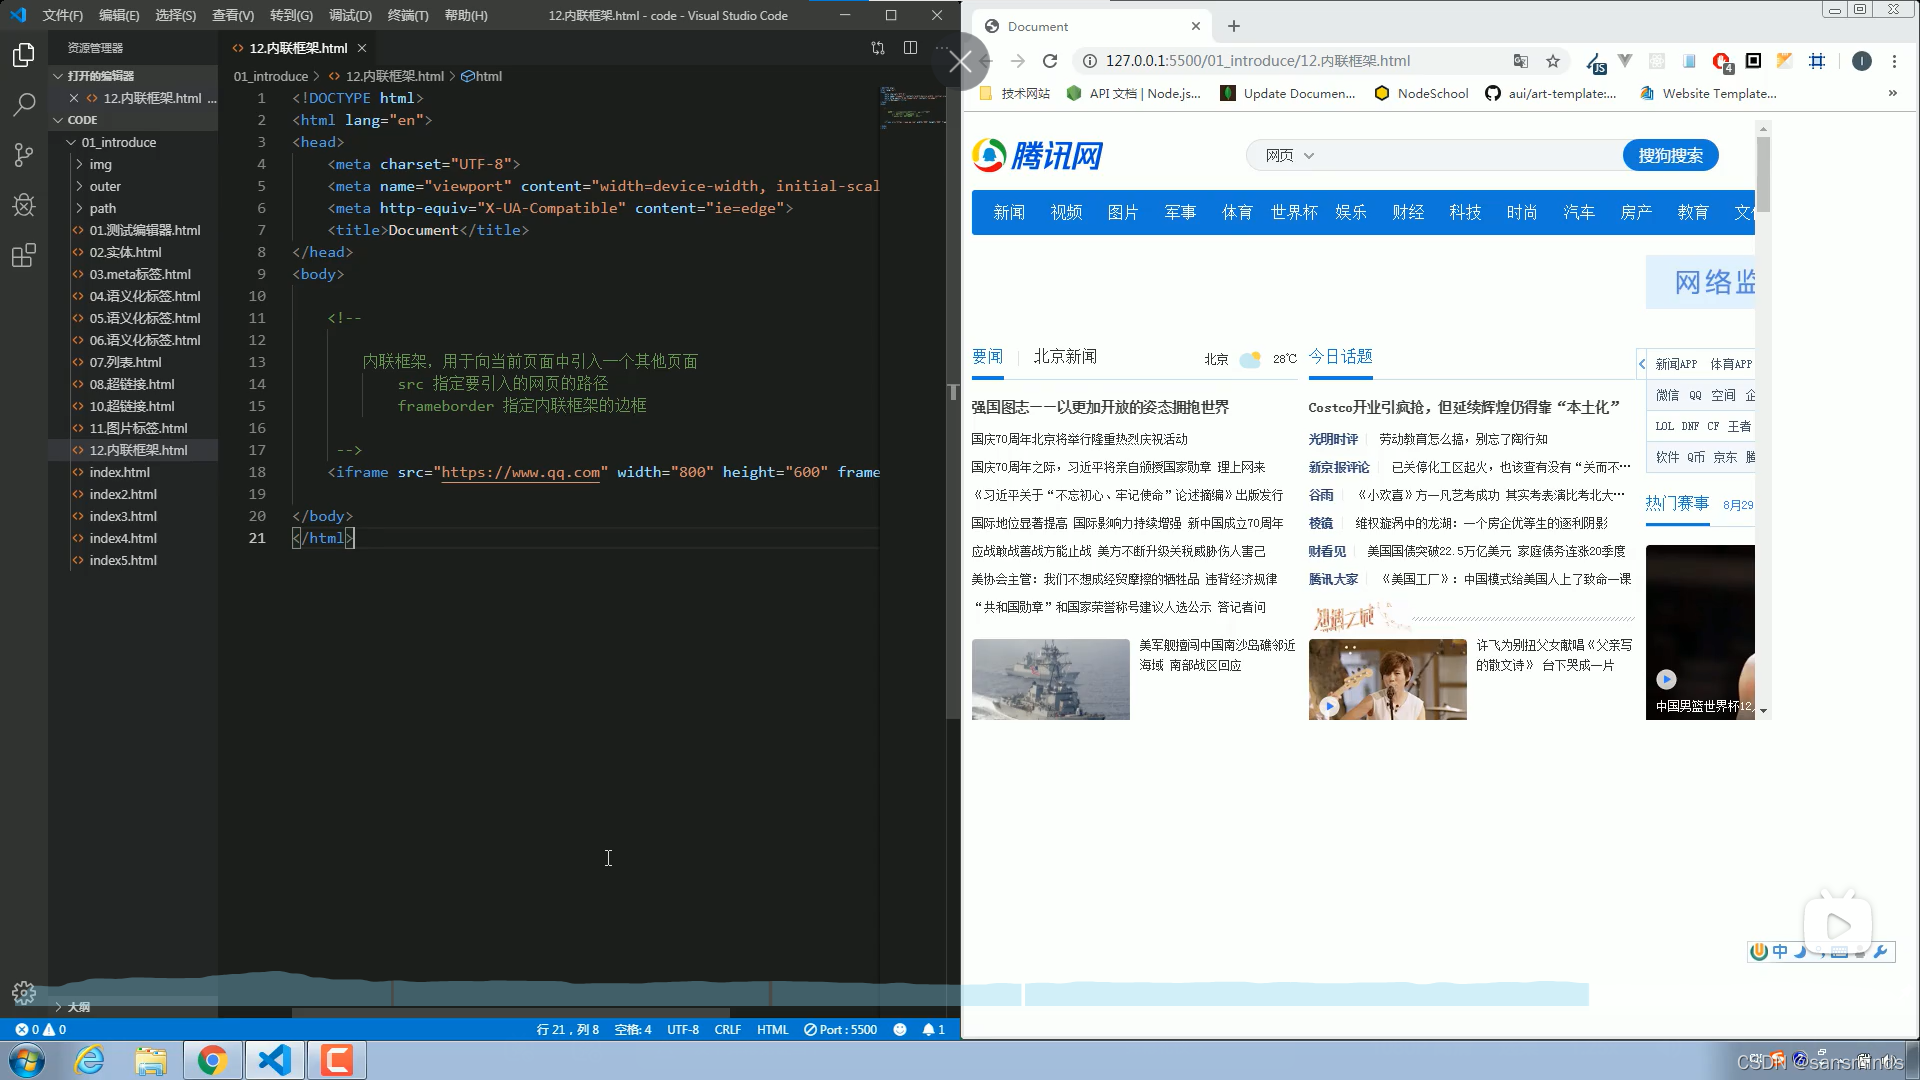Open the 帮助(H) menu

pos(466,15)
